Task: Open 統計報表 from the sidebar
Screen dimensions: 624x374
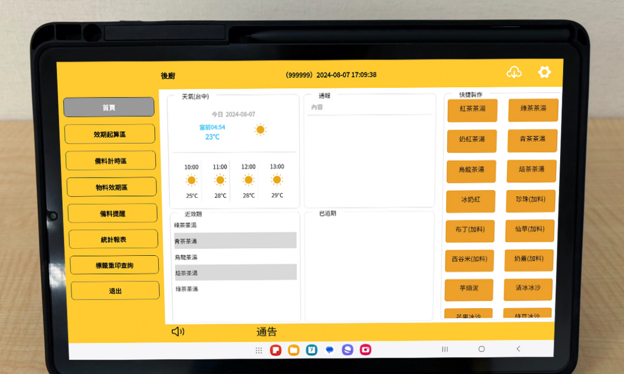Action: [113, 240]
